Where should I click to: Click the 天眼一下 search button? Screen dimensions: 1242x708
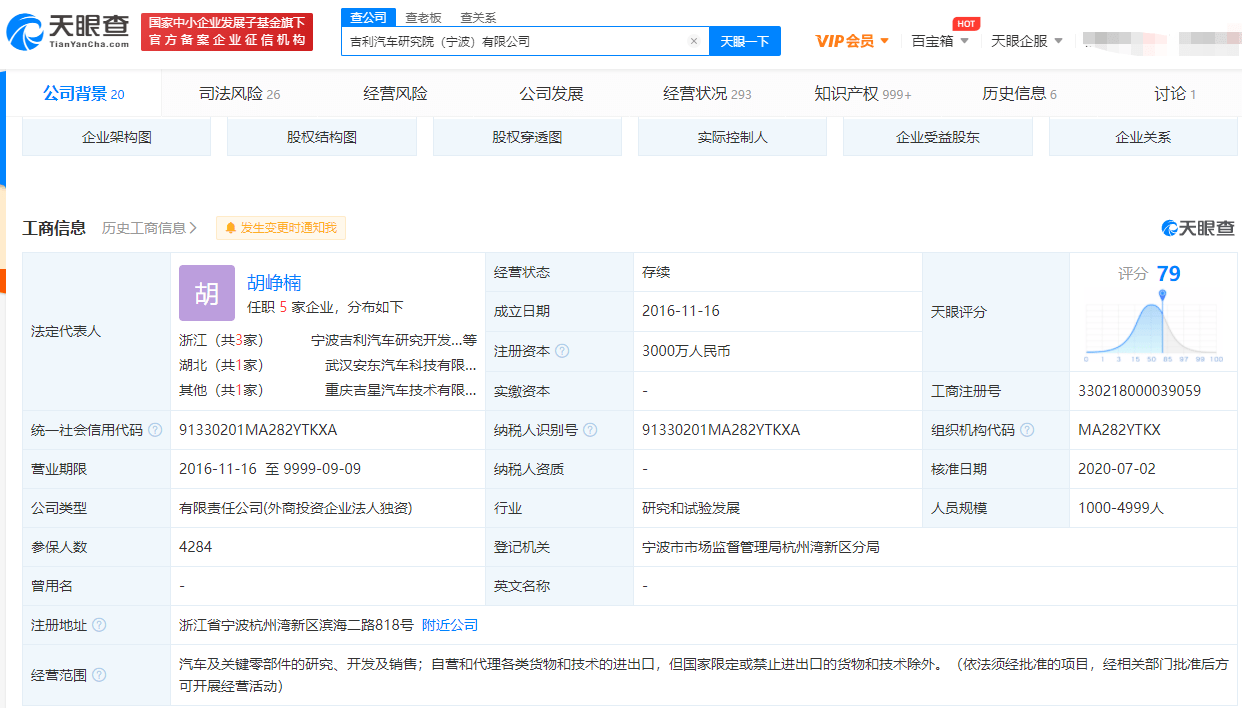click(745, 41)
